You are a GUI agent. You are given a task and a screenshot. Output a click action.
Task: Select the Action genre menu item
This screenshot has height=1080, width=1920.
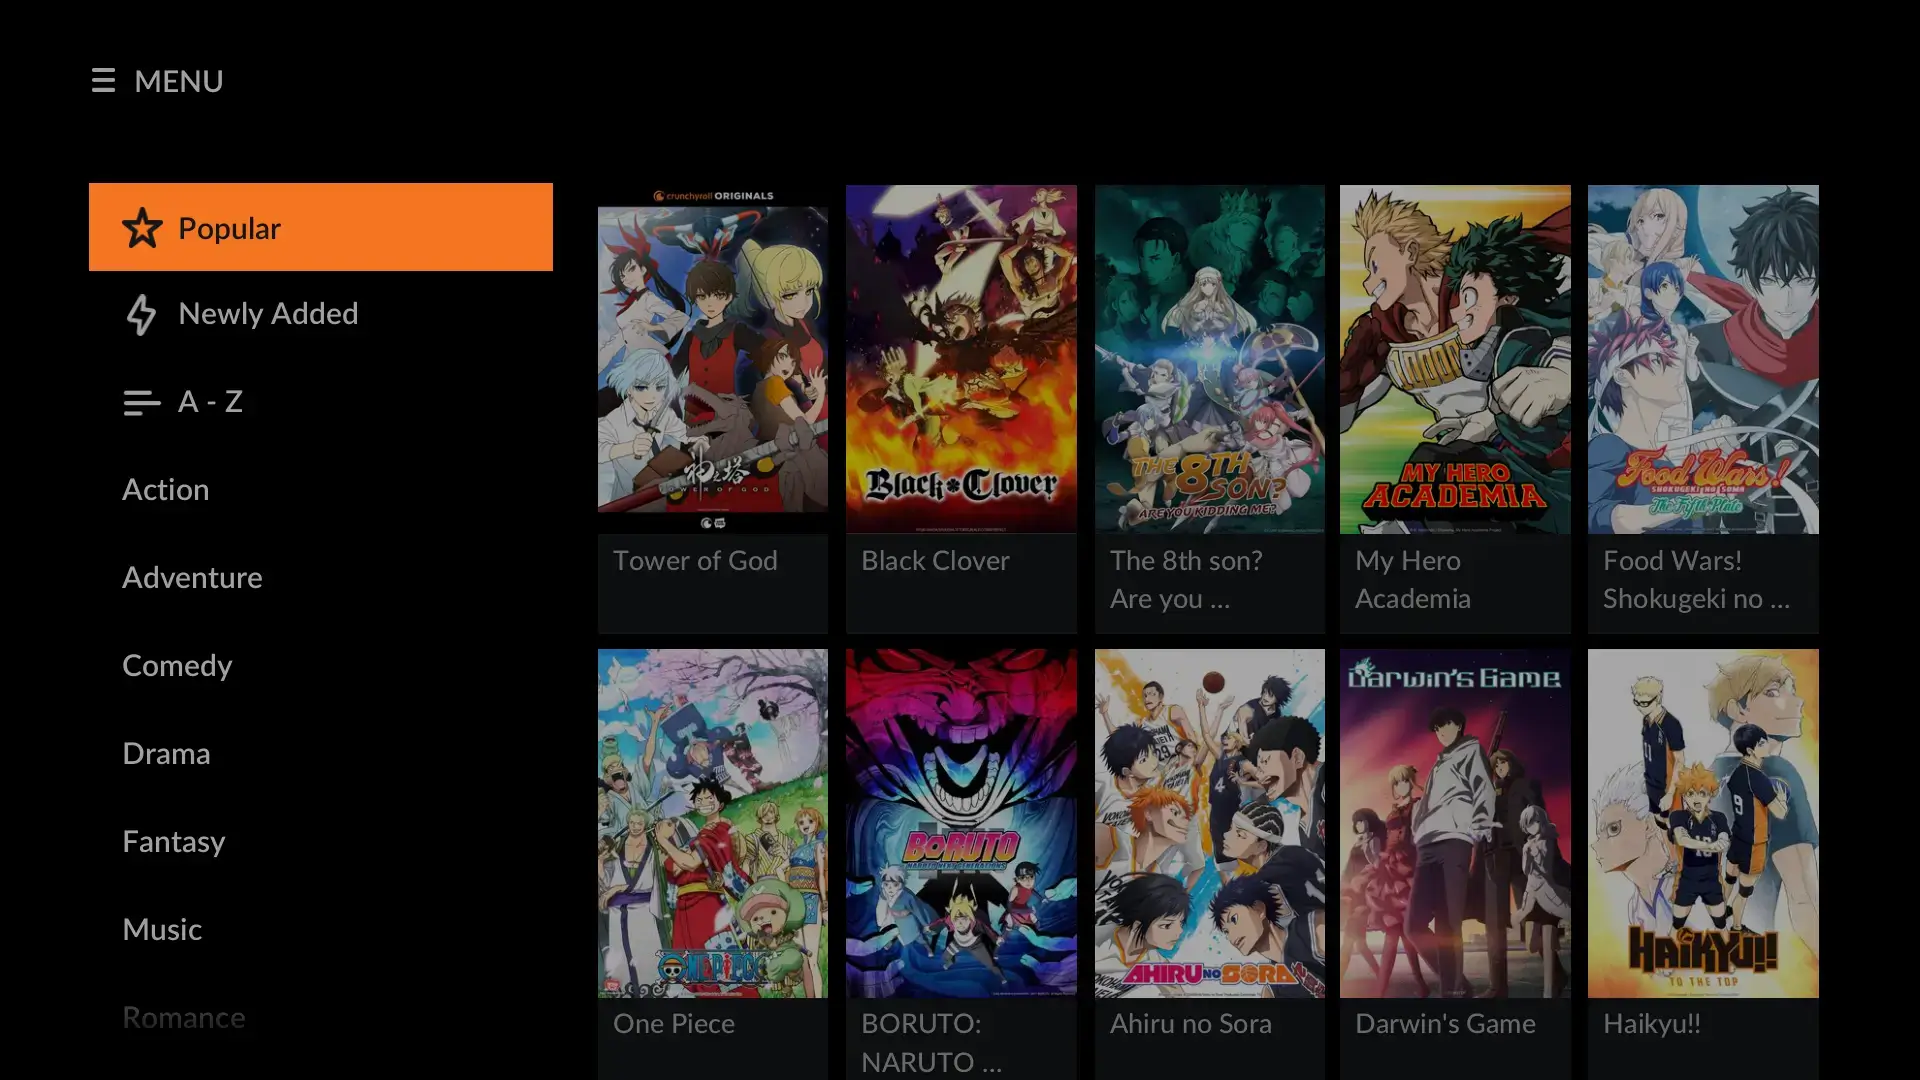tap(166, 488)
